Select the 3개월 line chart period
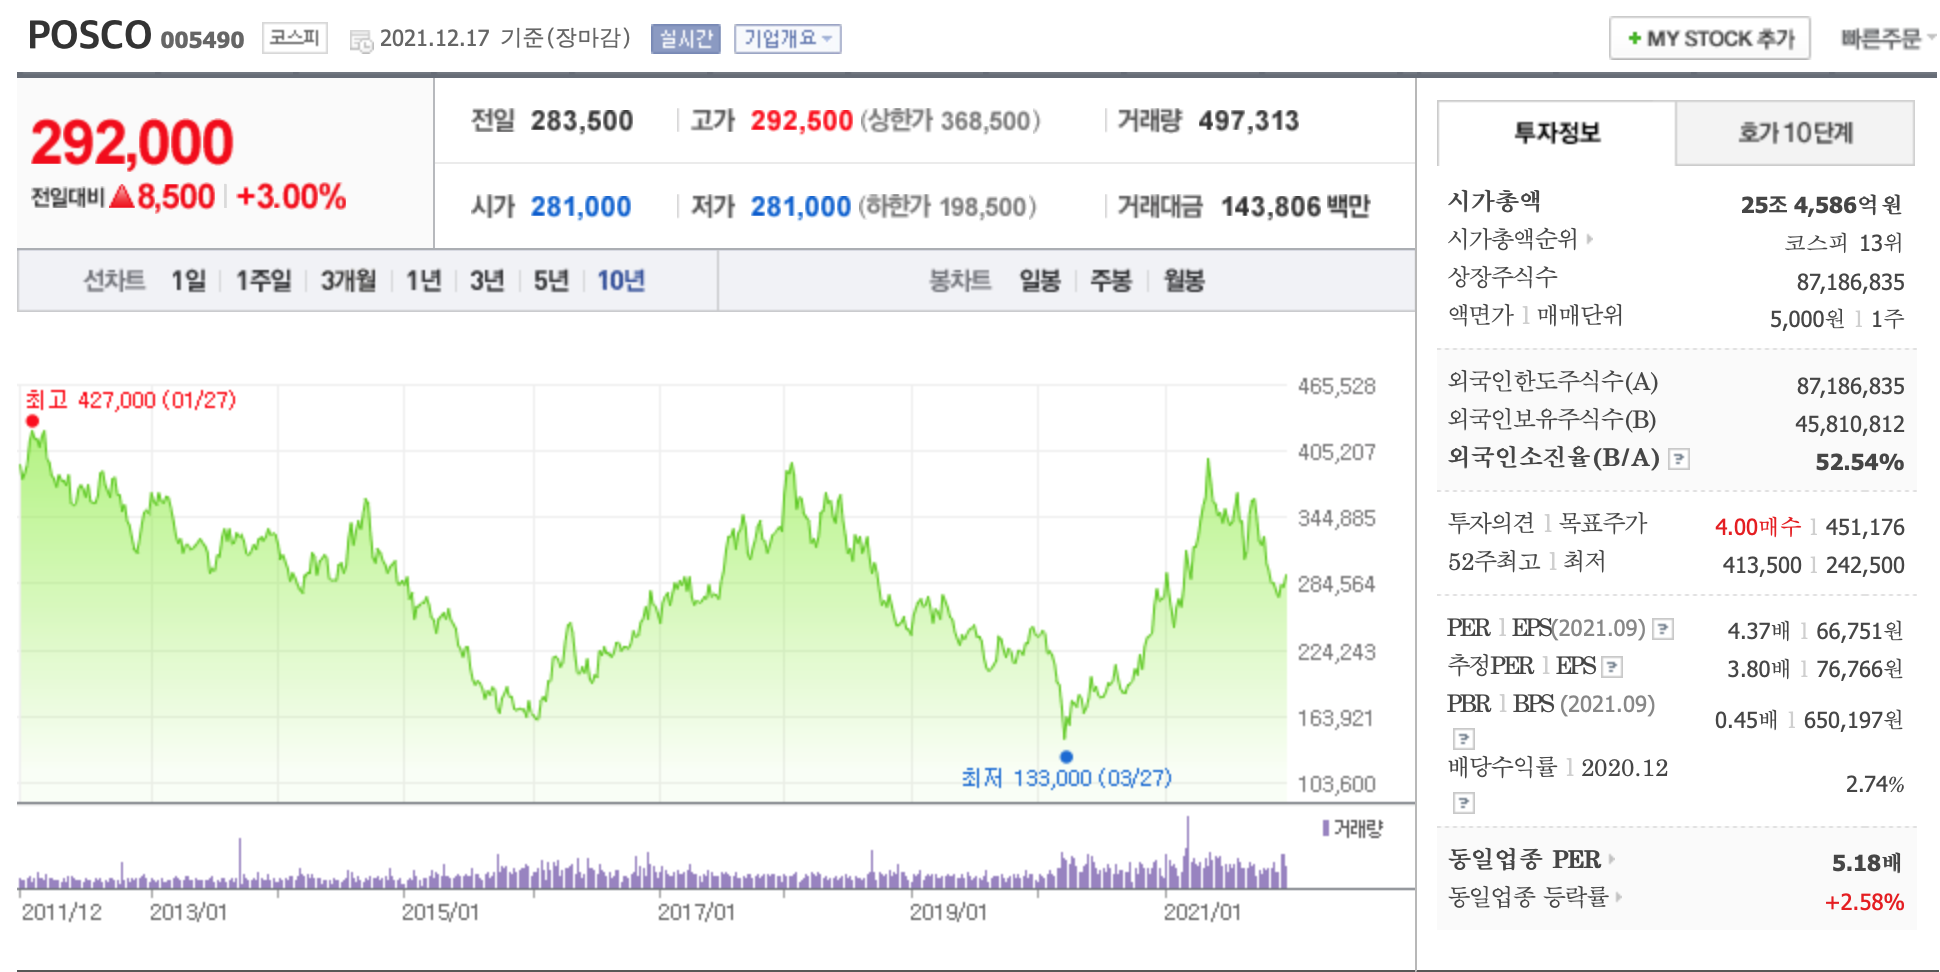Image resolution: width=1940 pixels, height=972 pixels. [348, 281]
